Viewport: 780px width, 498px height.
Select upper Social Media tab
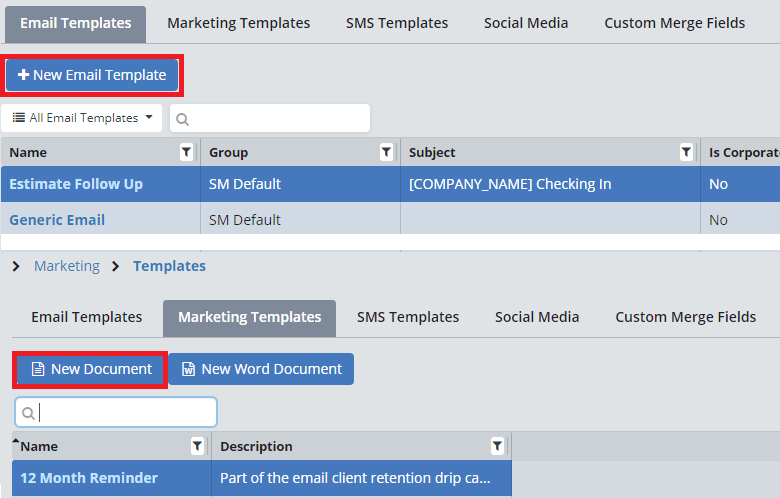pos(526,23)
